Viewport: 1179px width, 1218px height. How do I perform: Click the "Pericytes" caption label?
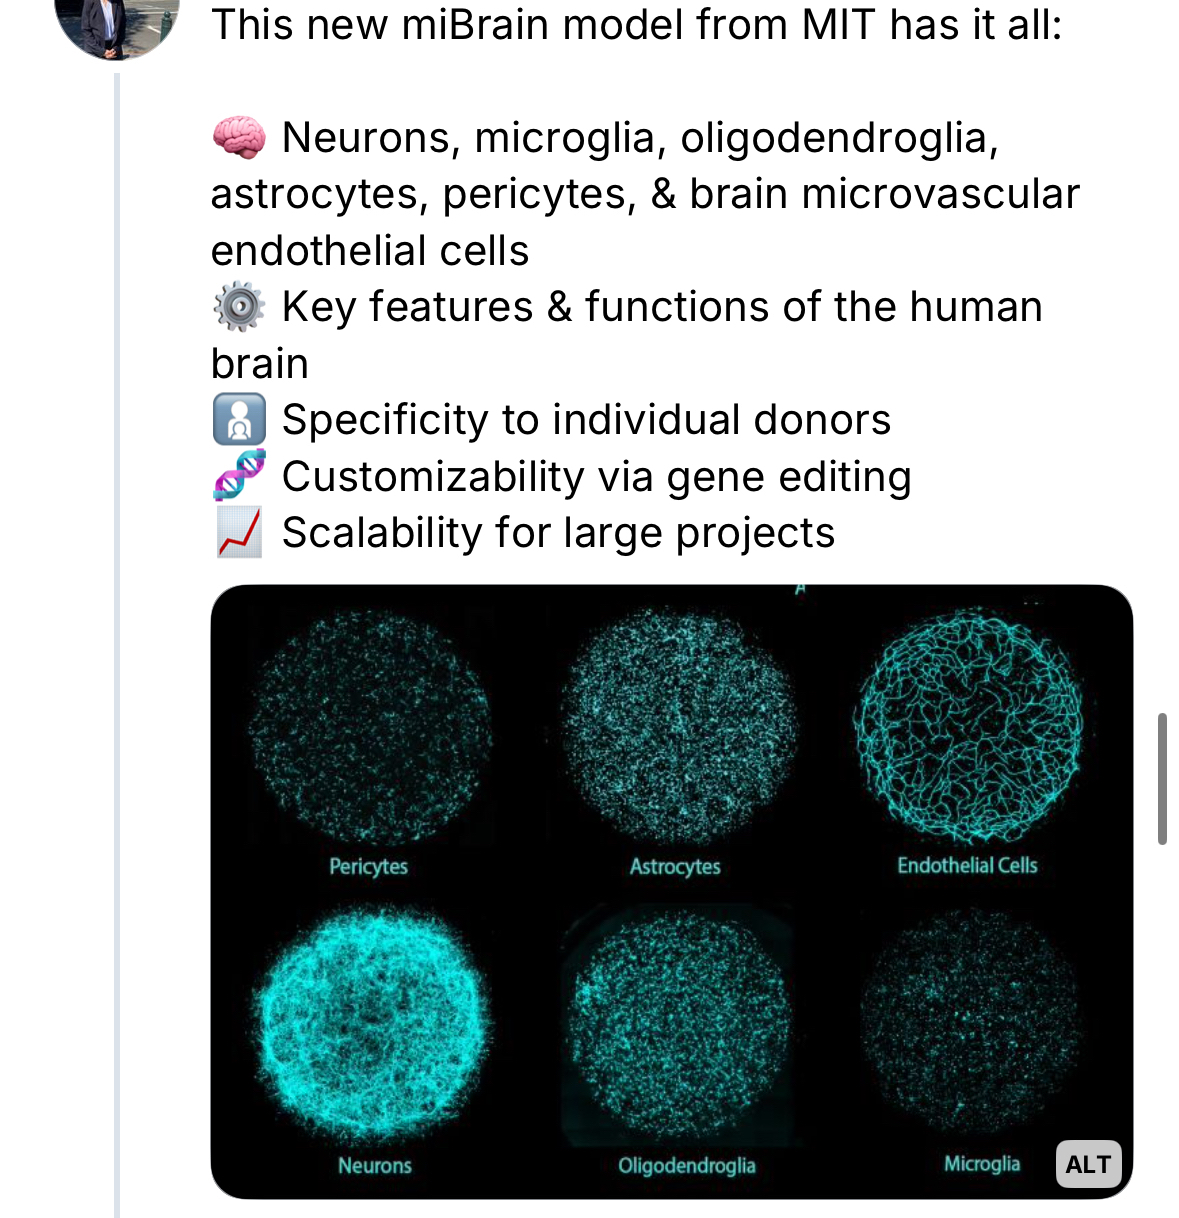369,866
